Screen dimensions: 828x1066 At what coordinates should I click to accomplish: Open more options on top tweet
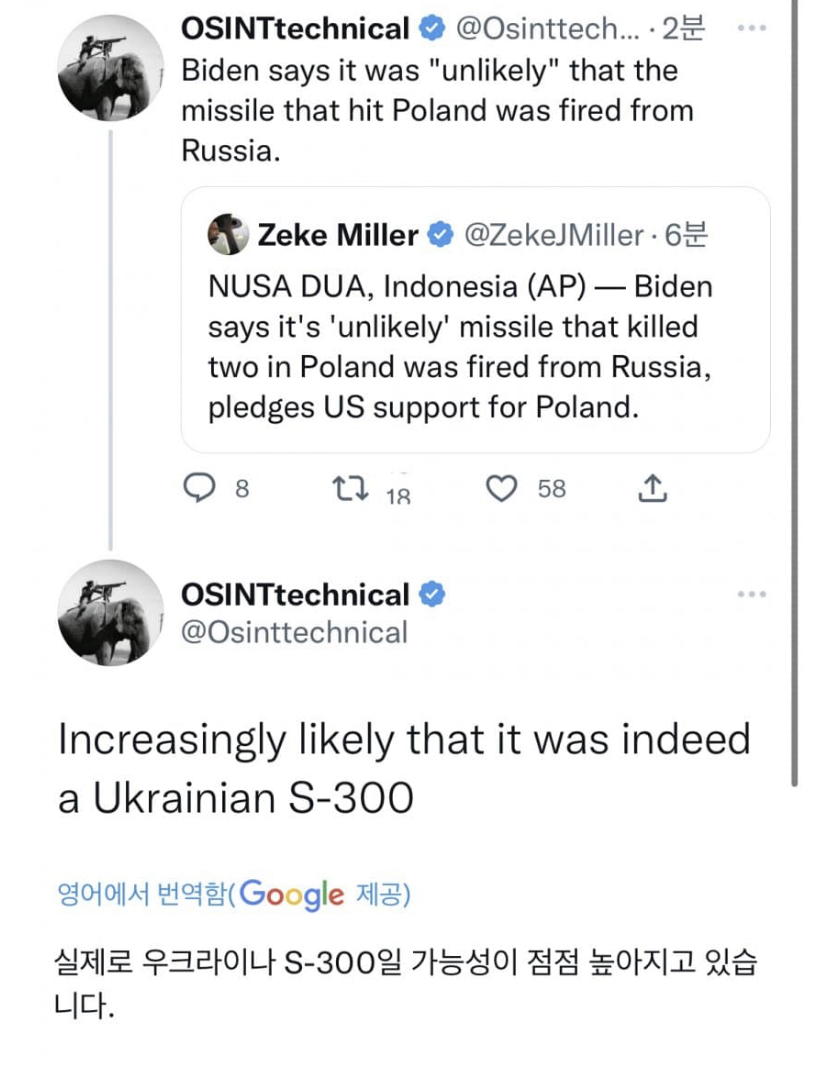[750, 28]
